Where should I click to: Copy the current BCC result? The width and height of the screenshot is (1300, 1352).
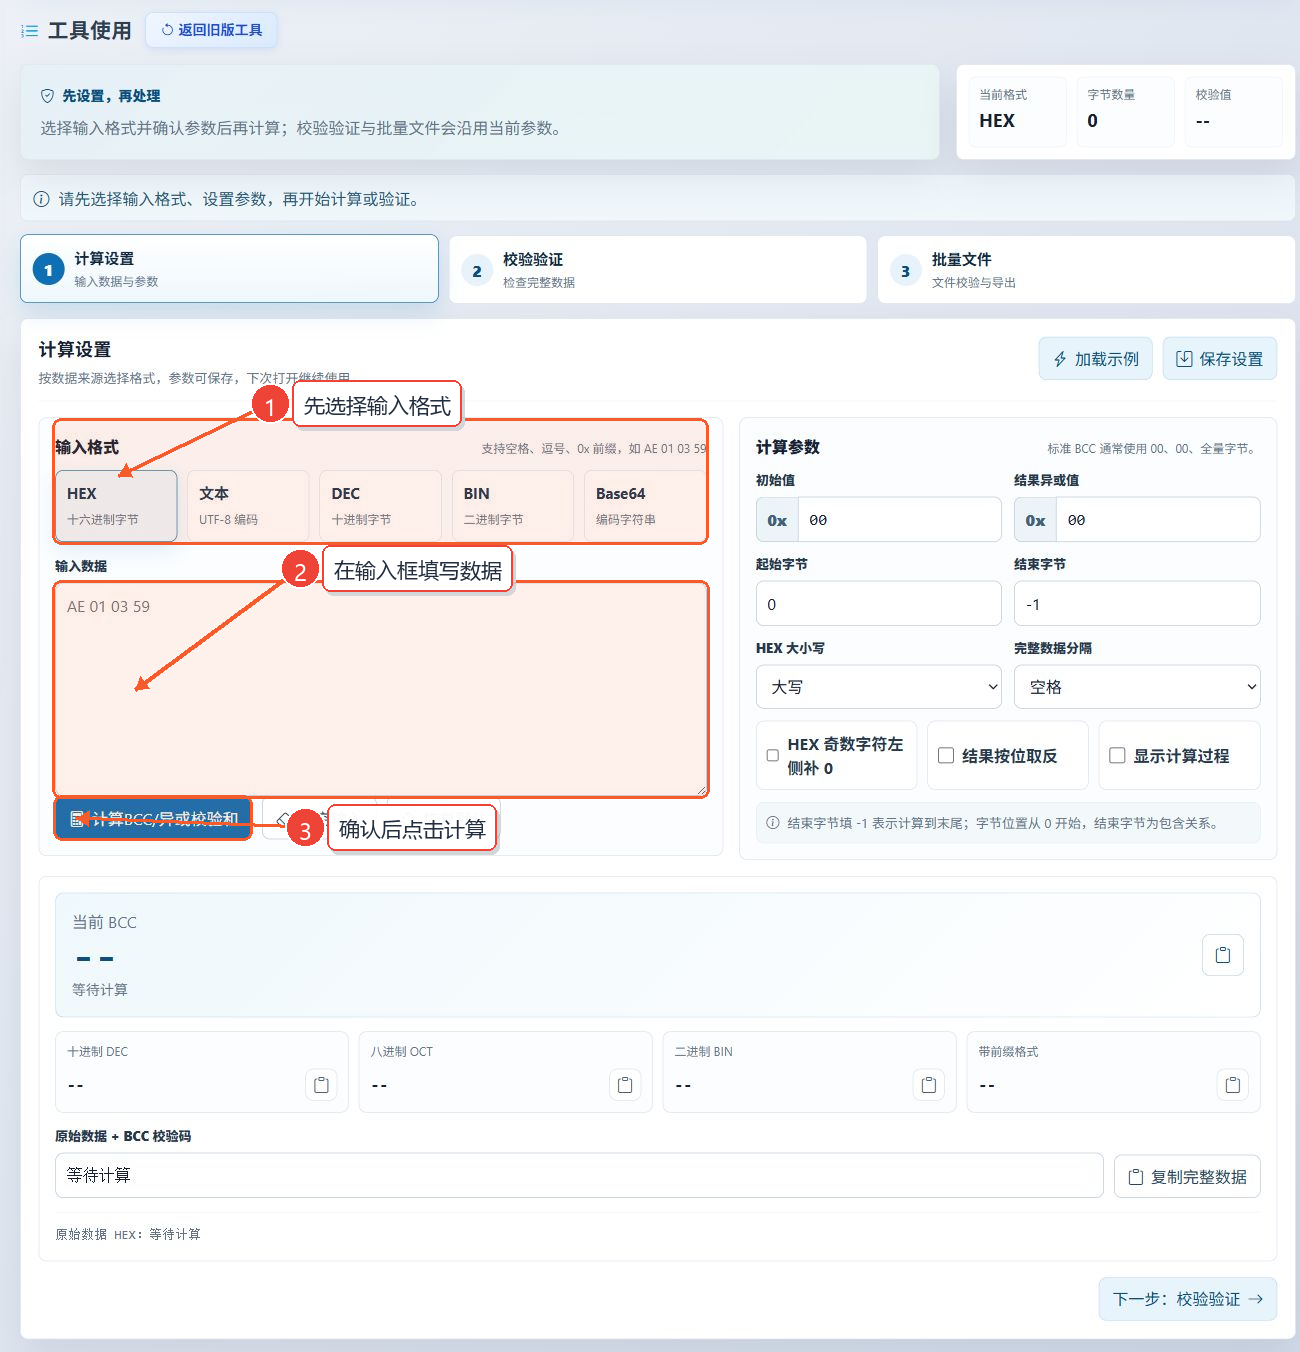(x=1222, y=955)
